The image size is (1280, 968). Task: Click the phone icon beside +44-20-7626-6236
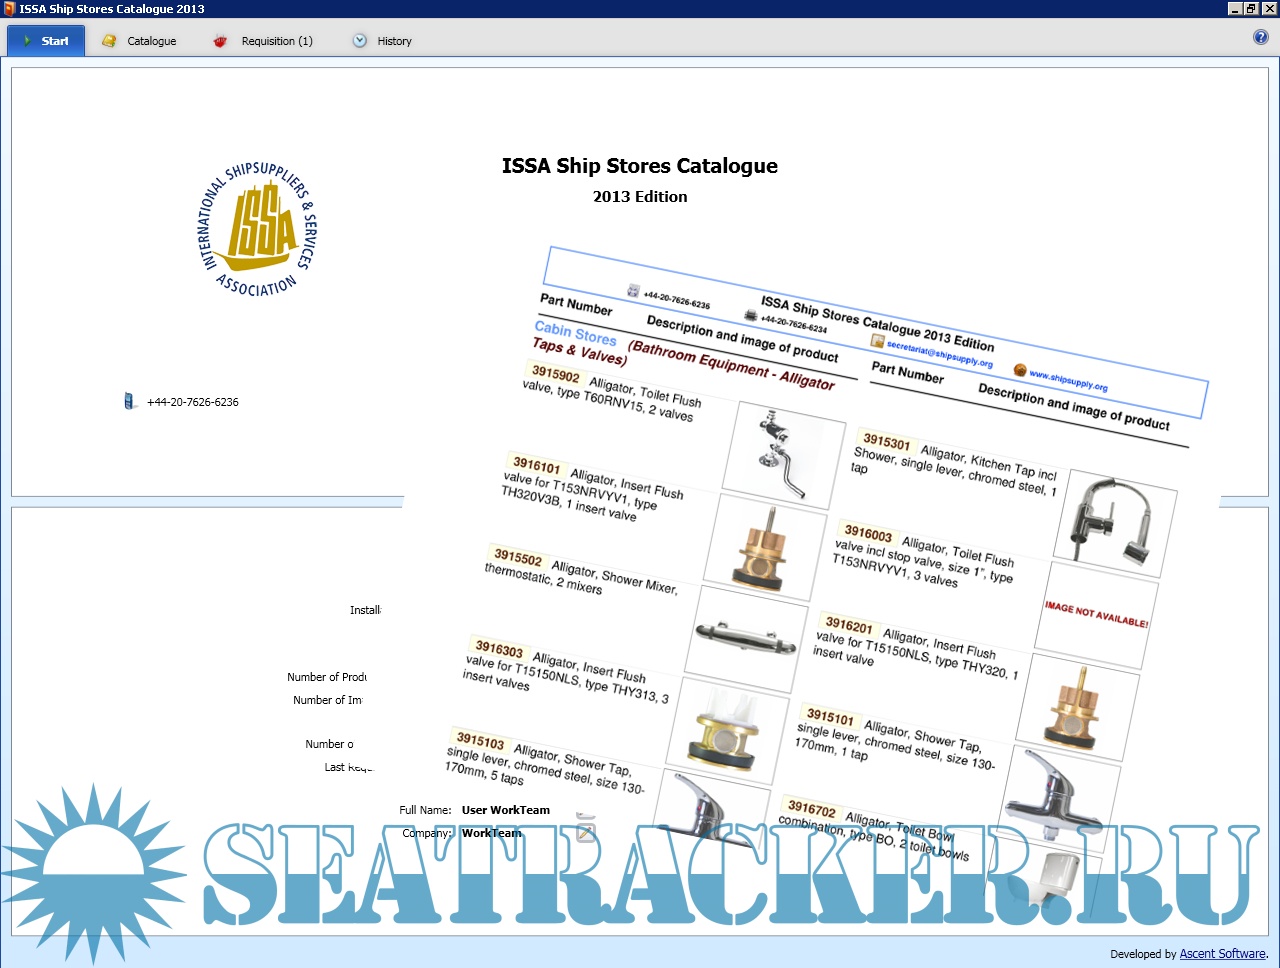[x=130, y=402]
